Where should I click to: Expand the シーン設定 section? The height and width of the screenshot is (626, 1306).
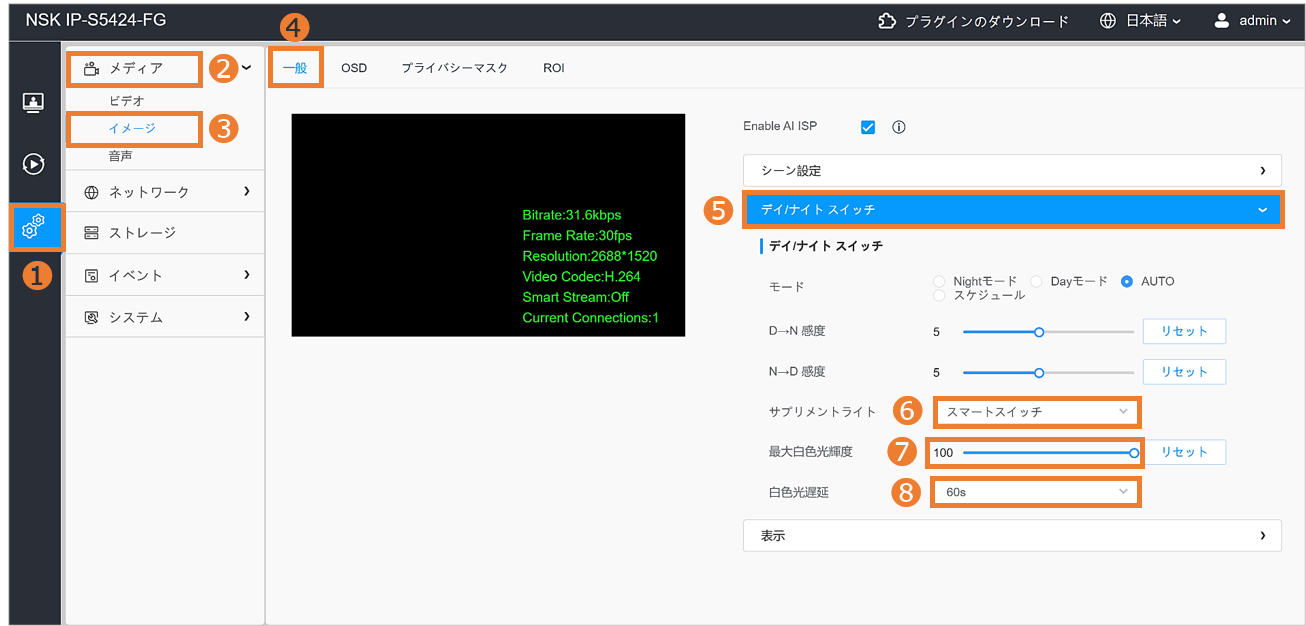[x=1011, y=171]
